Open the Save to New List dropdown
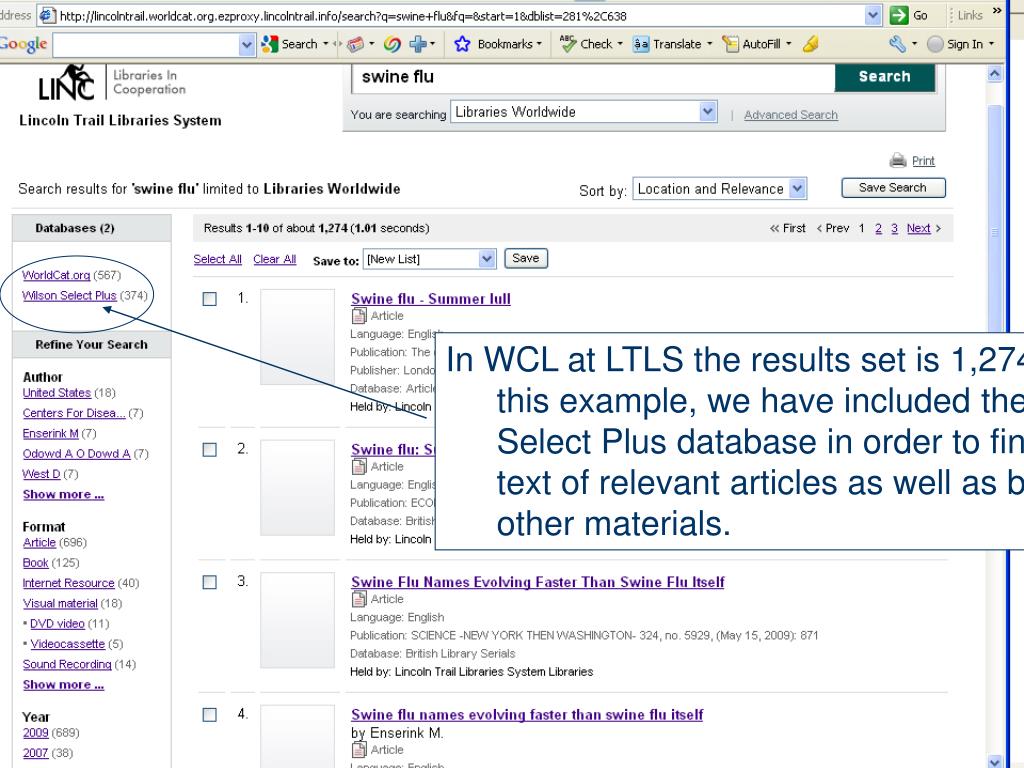The width and height of the screenshot is (1024, 768). (487, 259)
